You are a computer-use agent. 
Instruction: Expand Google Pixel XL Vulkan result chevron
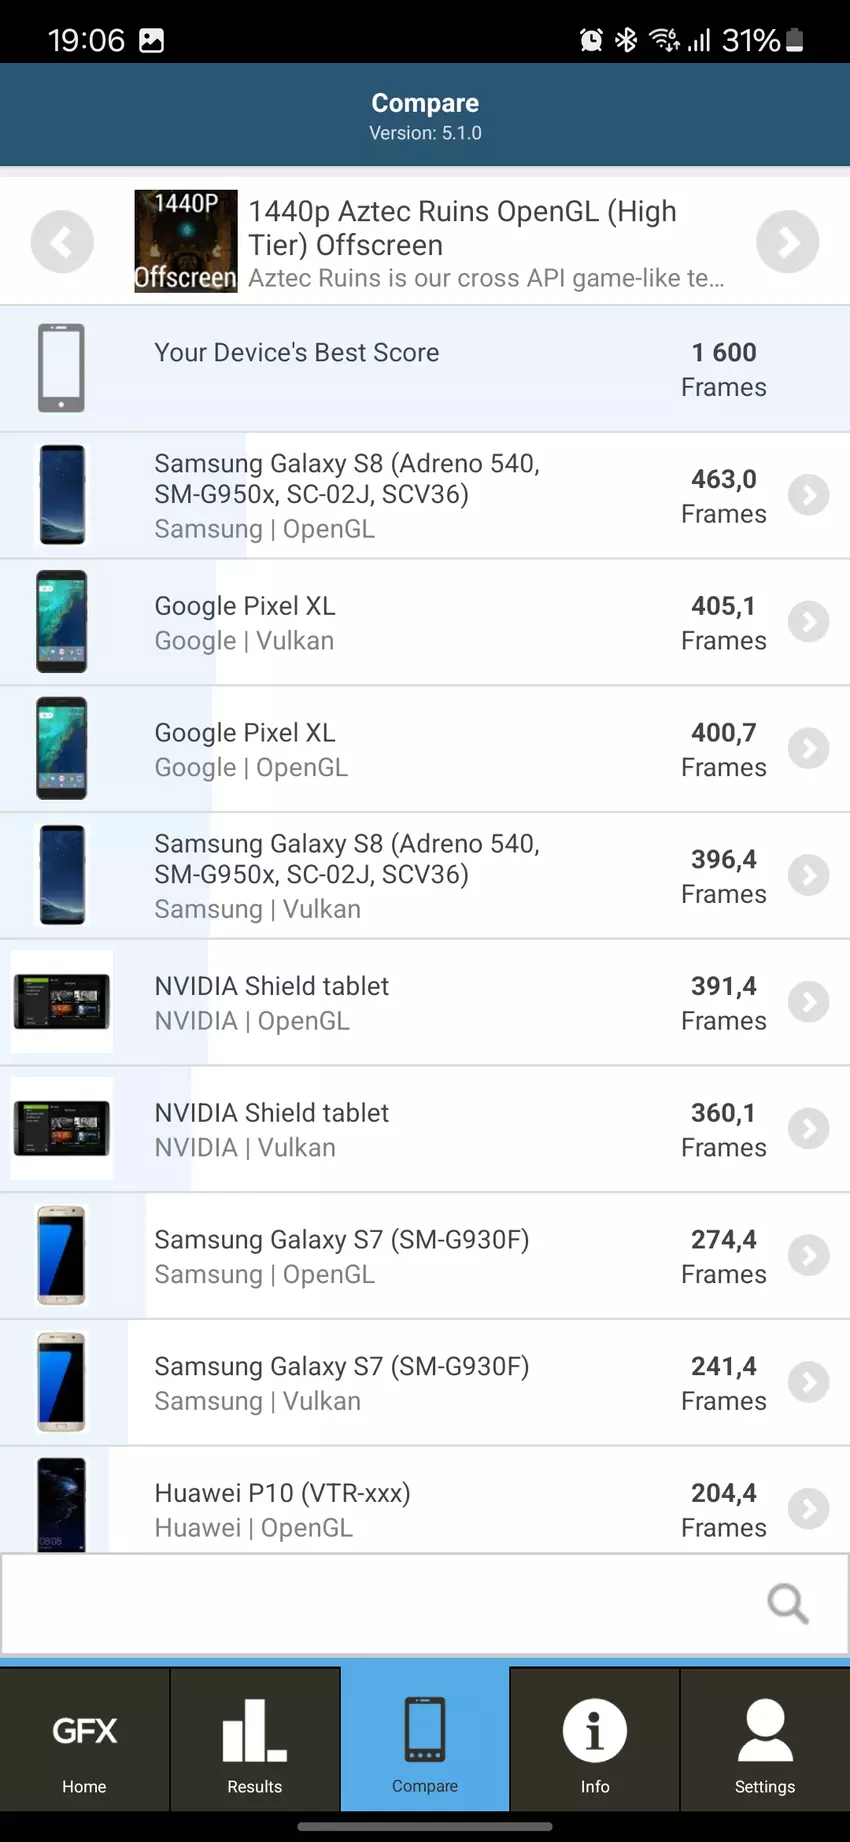[x=808, y=622]
